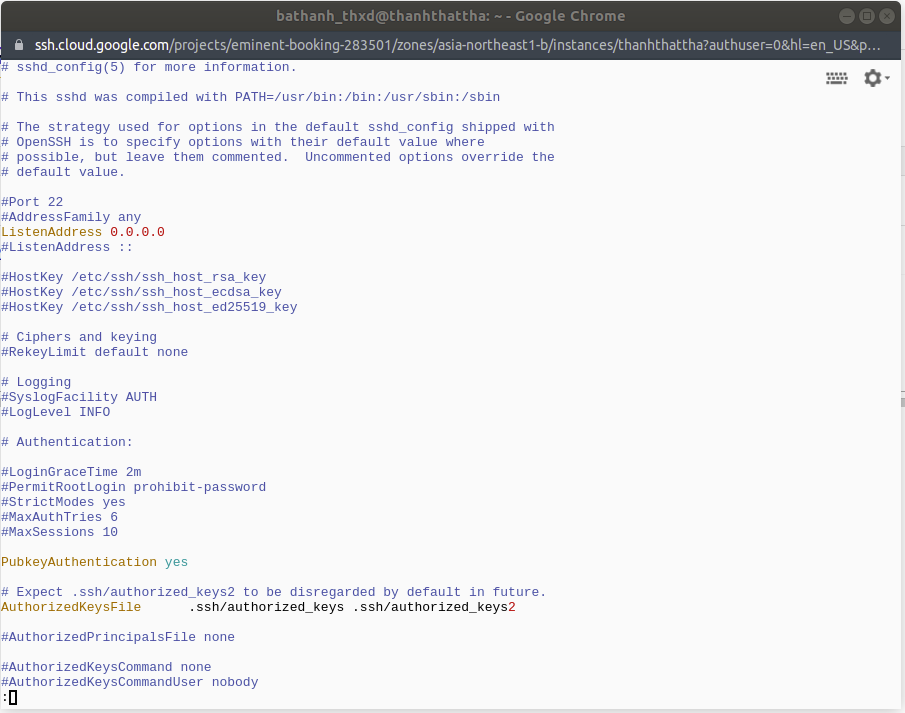Click the Chrome window title bar text
This screenshot has height=713, width=905.
[x=451, y=16]
